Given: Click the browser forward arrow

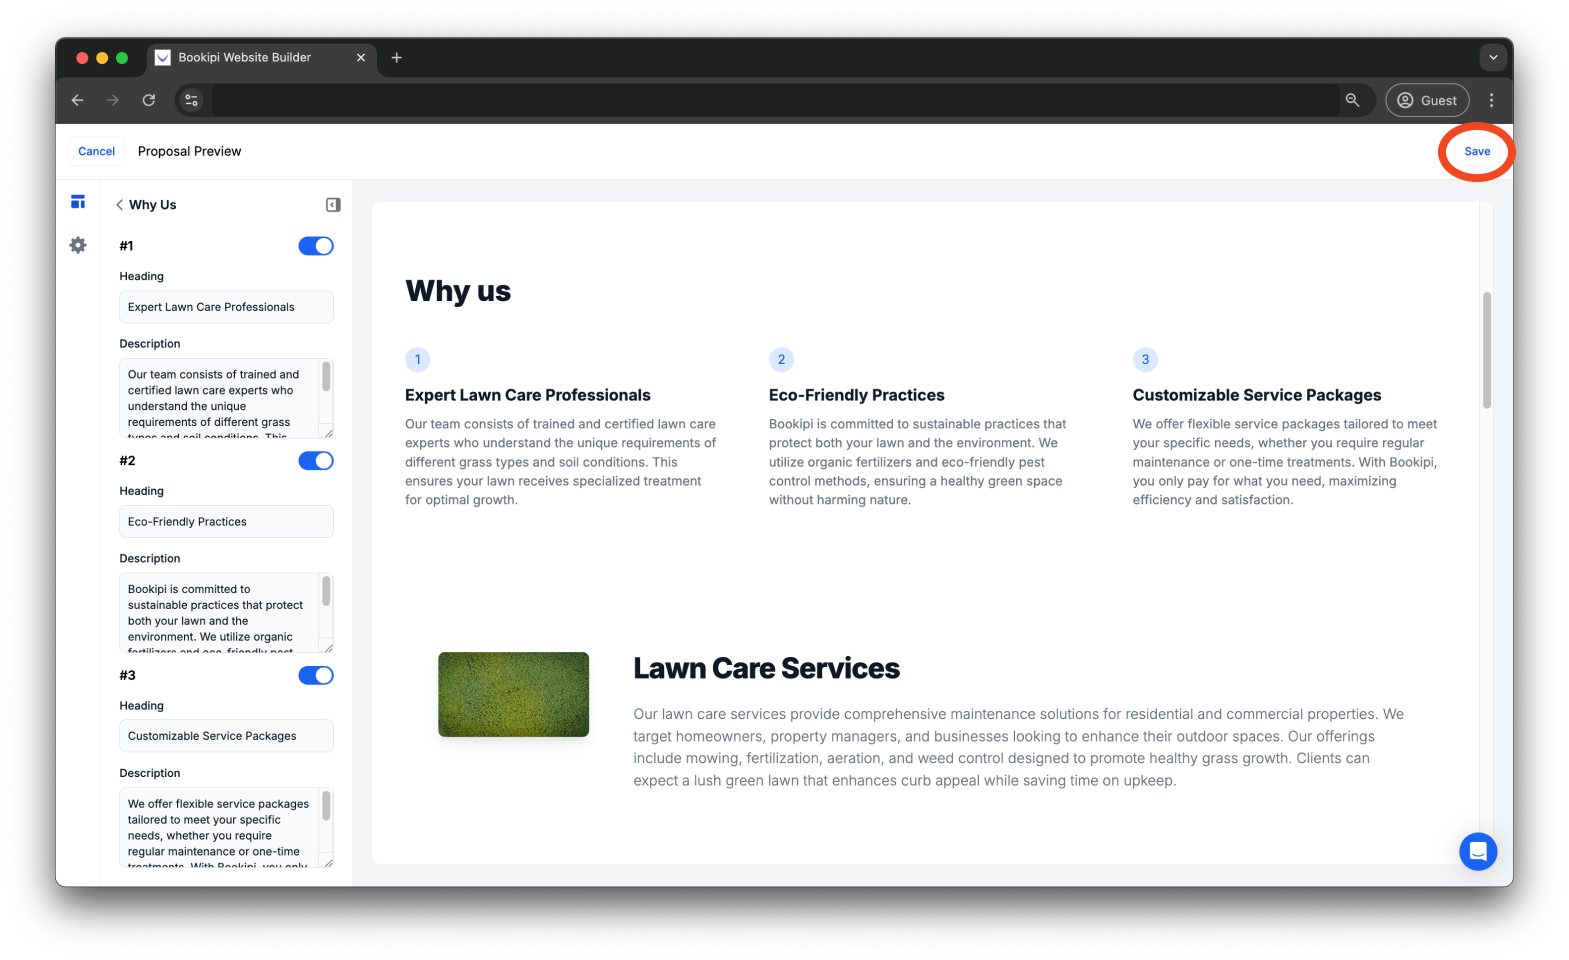Looking at the screenshot, I should 113,100.
